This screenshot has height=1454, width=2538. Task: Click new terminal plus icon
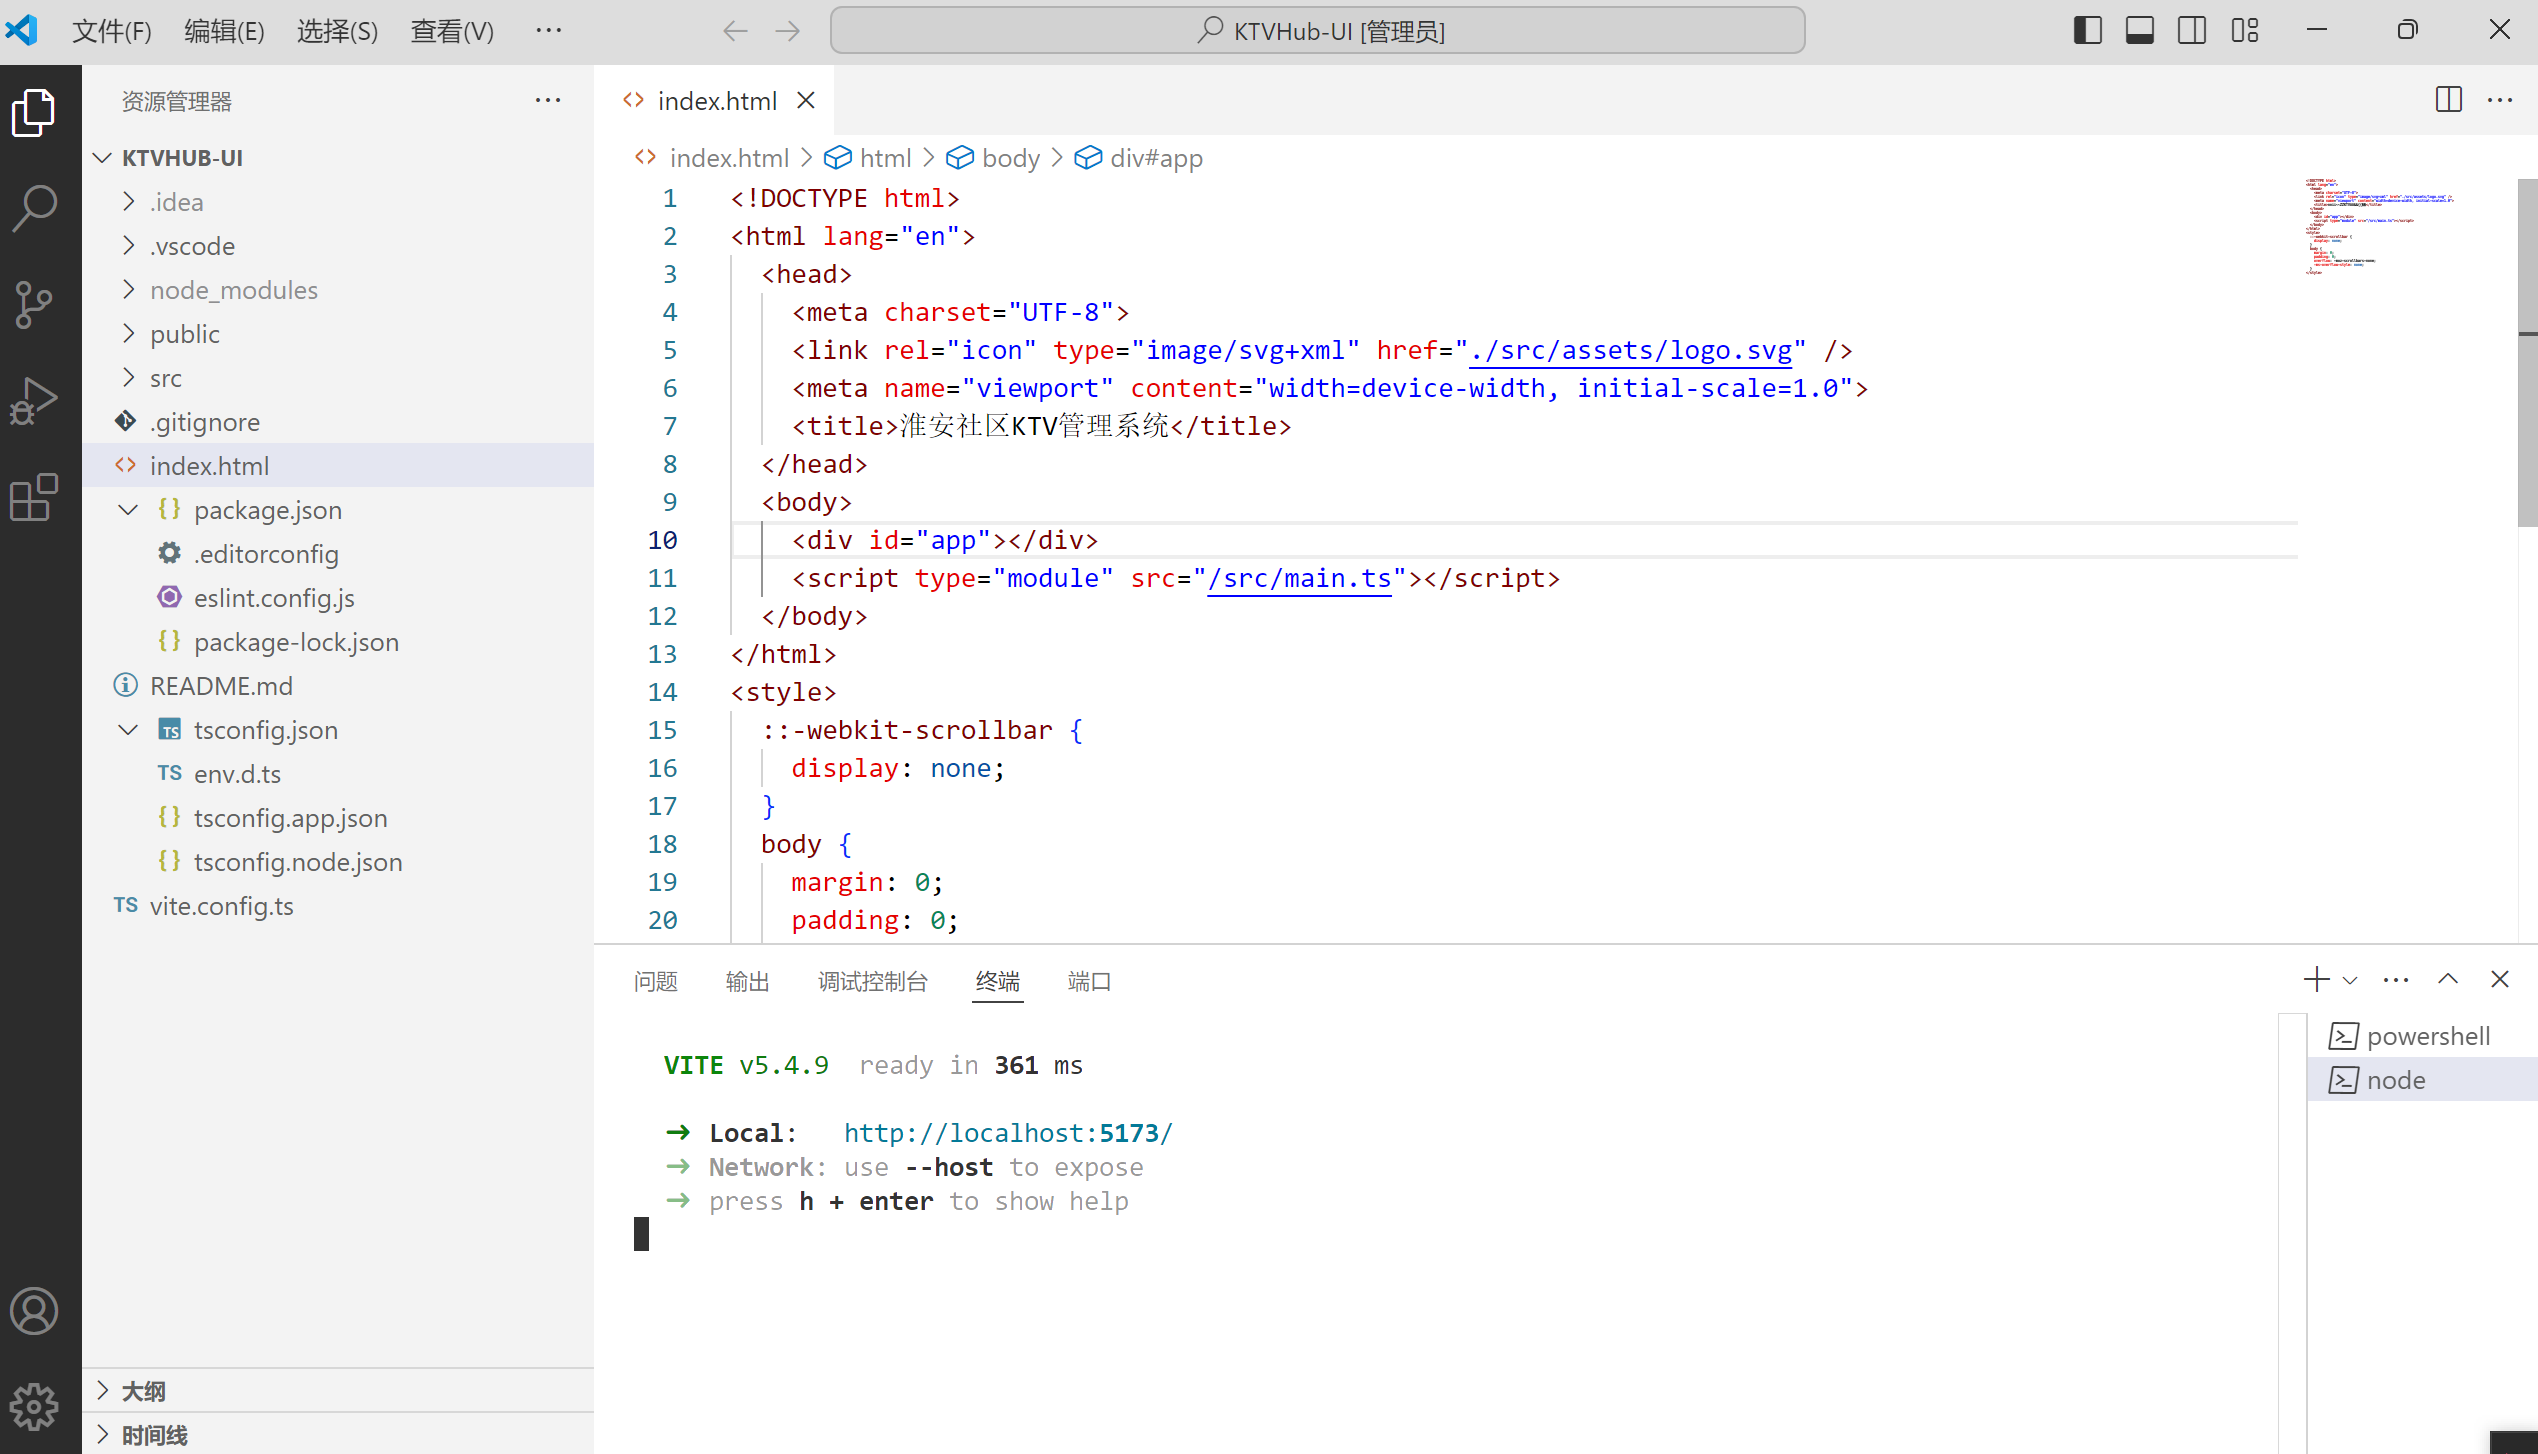tap(2315, 979)
